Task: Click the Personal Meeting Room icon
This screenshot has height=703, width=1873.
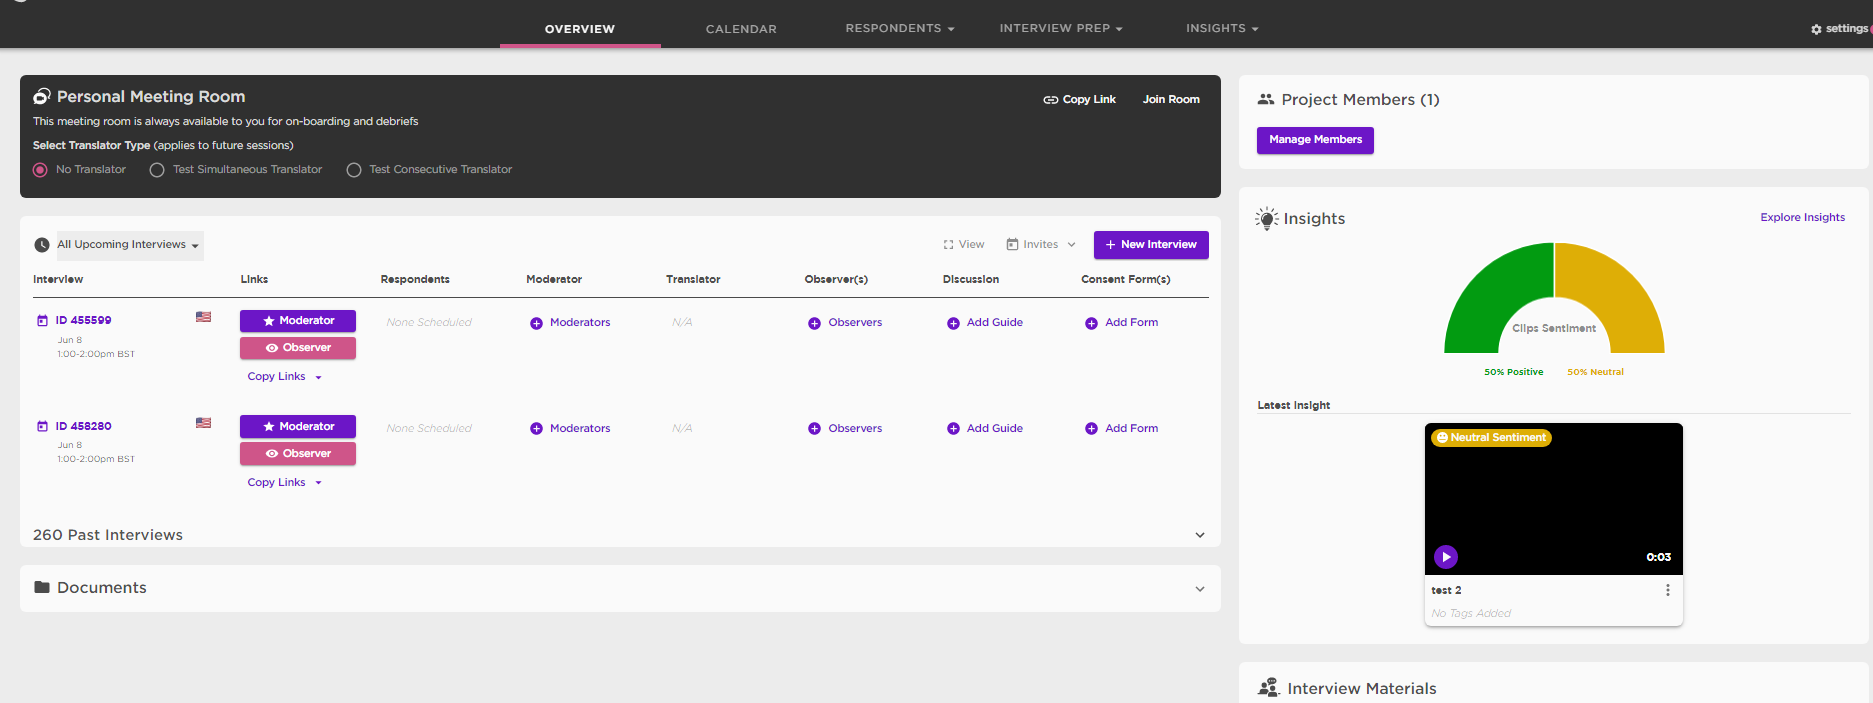Action: (x=42, y=96)
